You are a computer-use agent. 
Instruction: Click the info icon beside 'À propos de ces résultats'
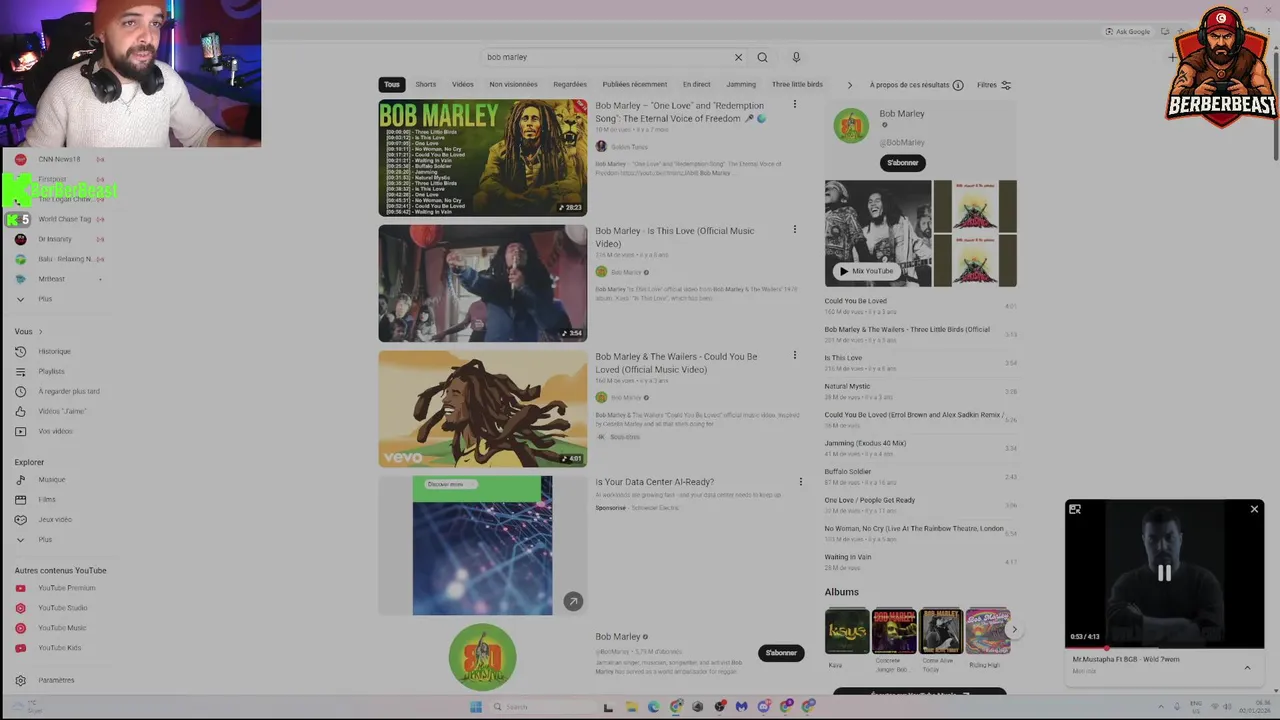(958, 85)
